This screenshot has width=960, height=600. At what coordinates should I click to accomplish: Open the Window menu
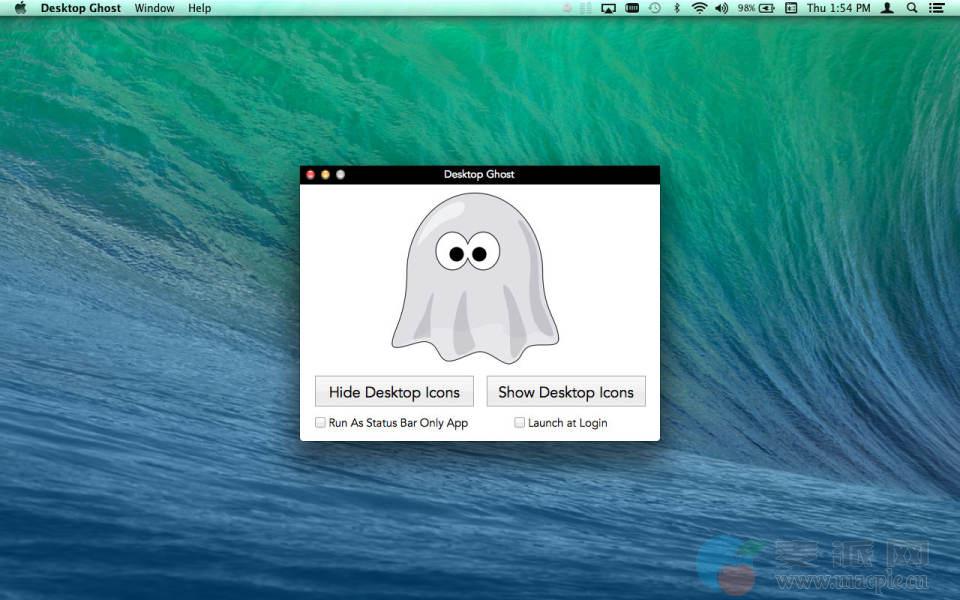[154, 8]
